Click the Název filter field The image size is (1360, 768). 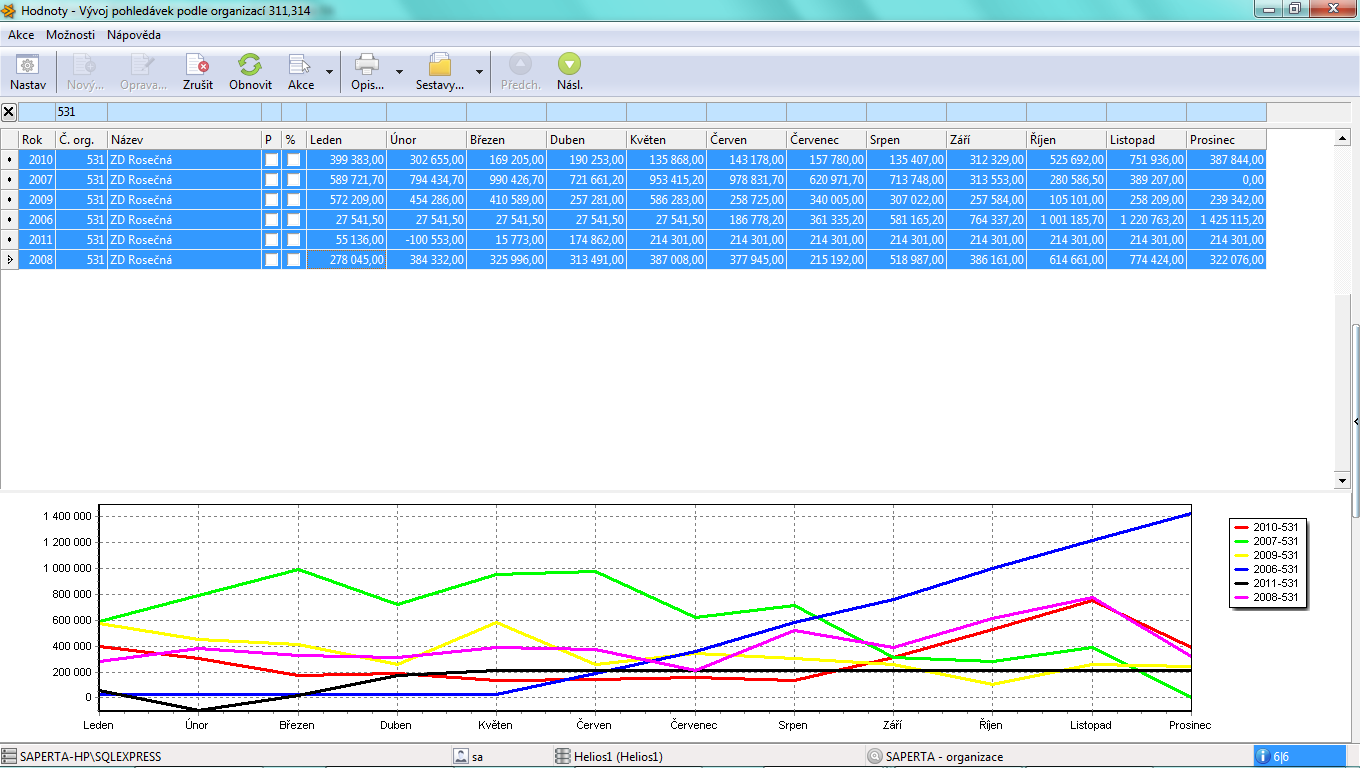[x=184, y=112]
